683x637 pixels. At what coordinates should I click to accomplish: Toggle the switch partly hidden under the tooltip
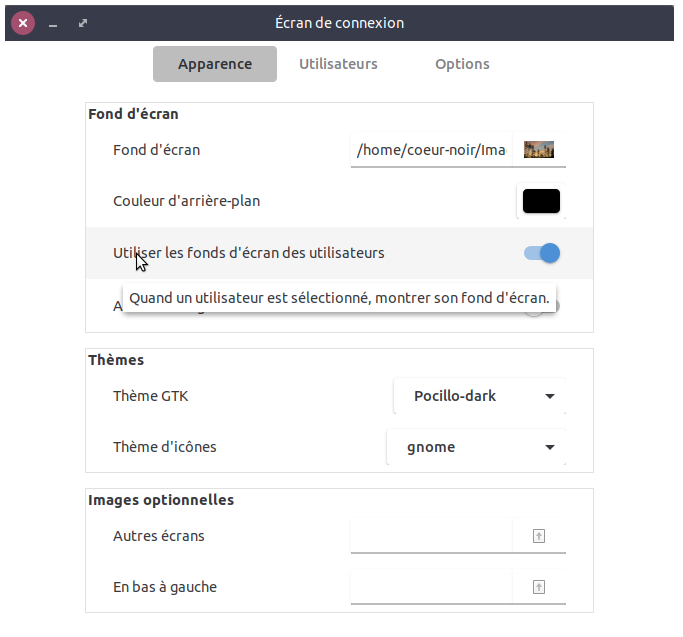coord(541,308)
